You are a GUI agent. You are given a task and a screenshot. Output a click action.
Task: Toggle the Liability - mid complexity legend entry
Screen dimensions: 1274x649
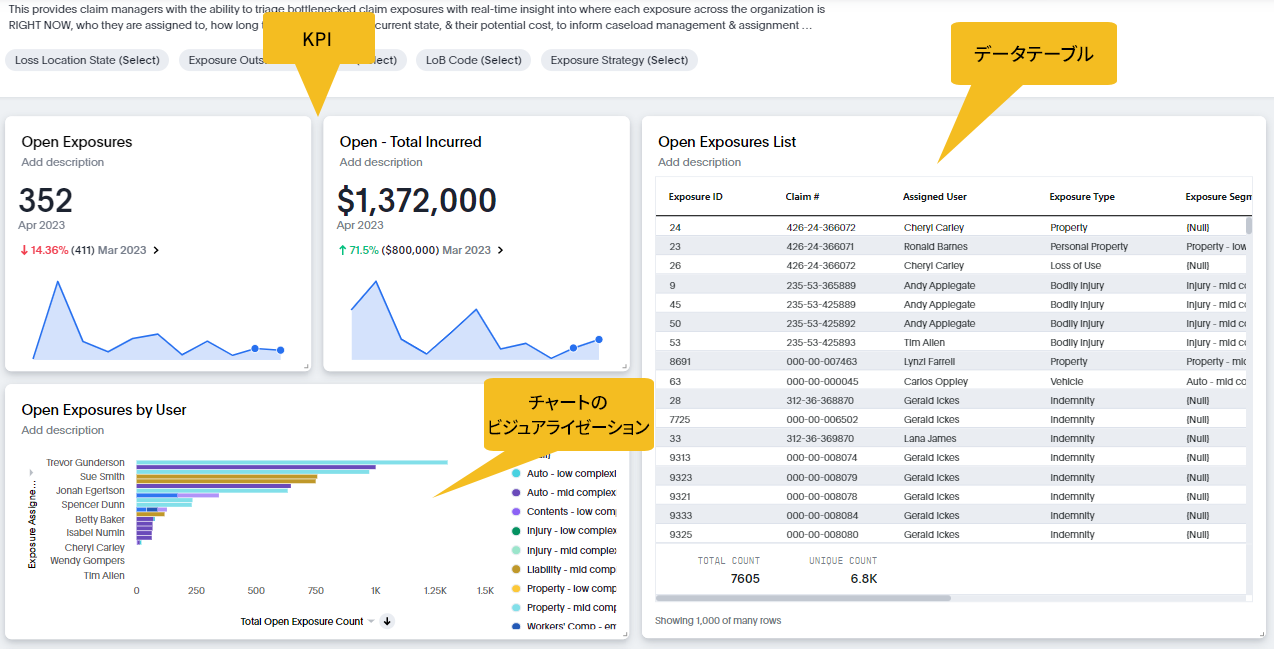click(x=564, y=569)
